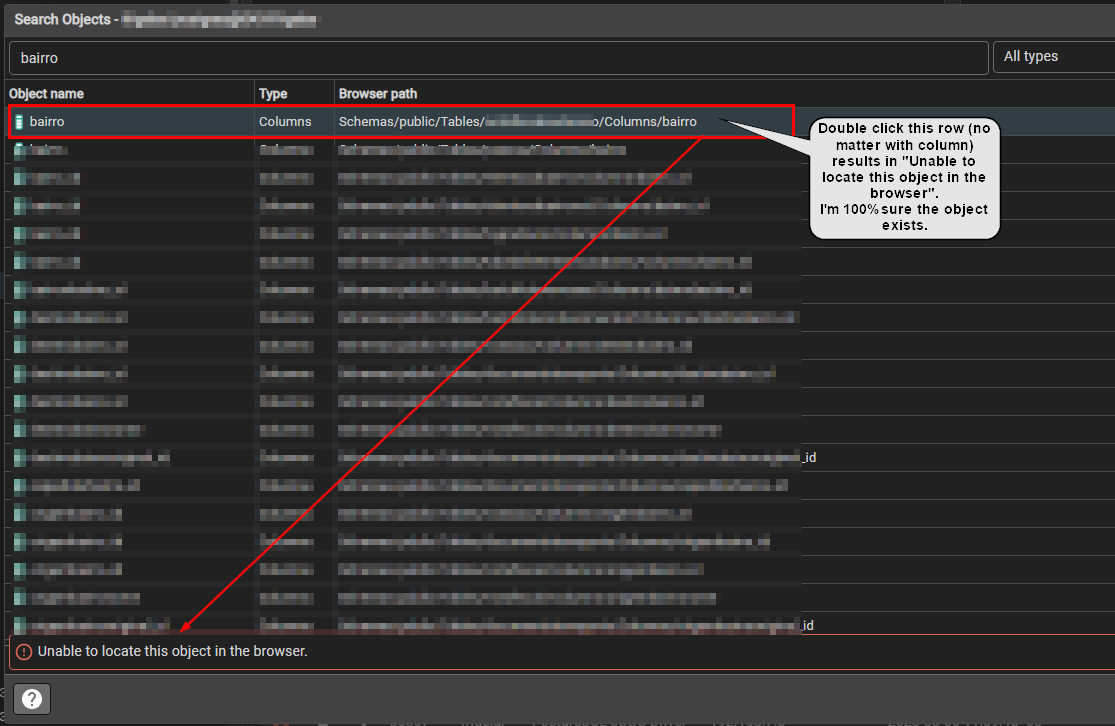Click the divider between Type and Browser path
Image resolution: width=1115 pixels, height=726 pixels.
point(334,94)
